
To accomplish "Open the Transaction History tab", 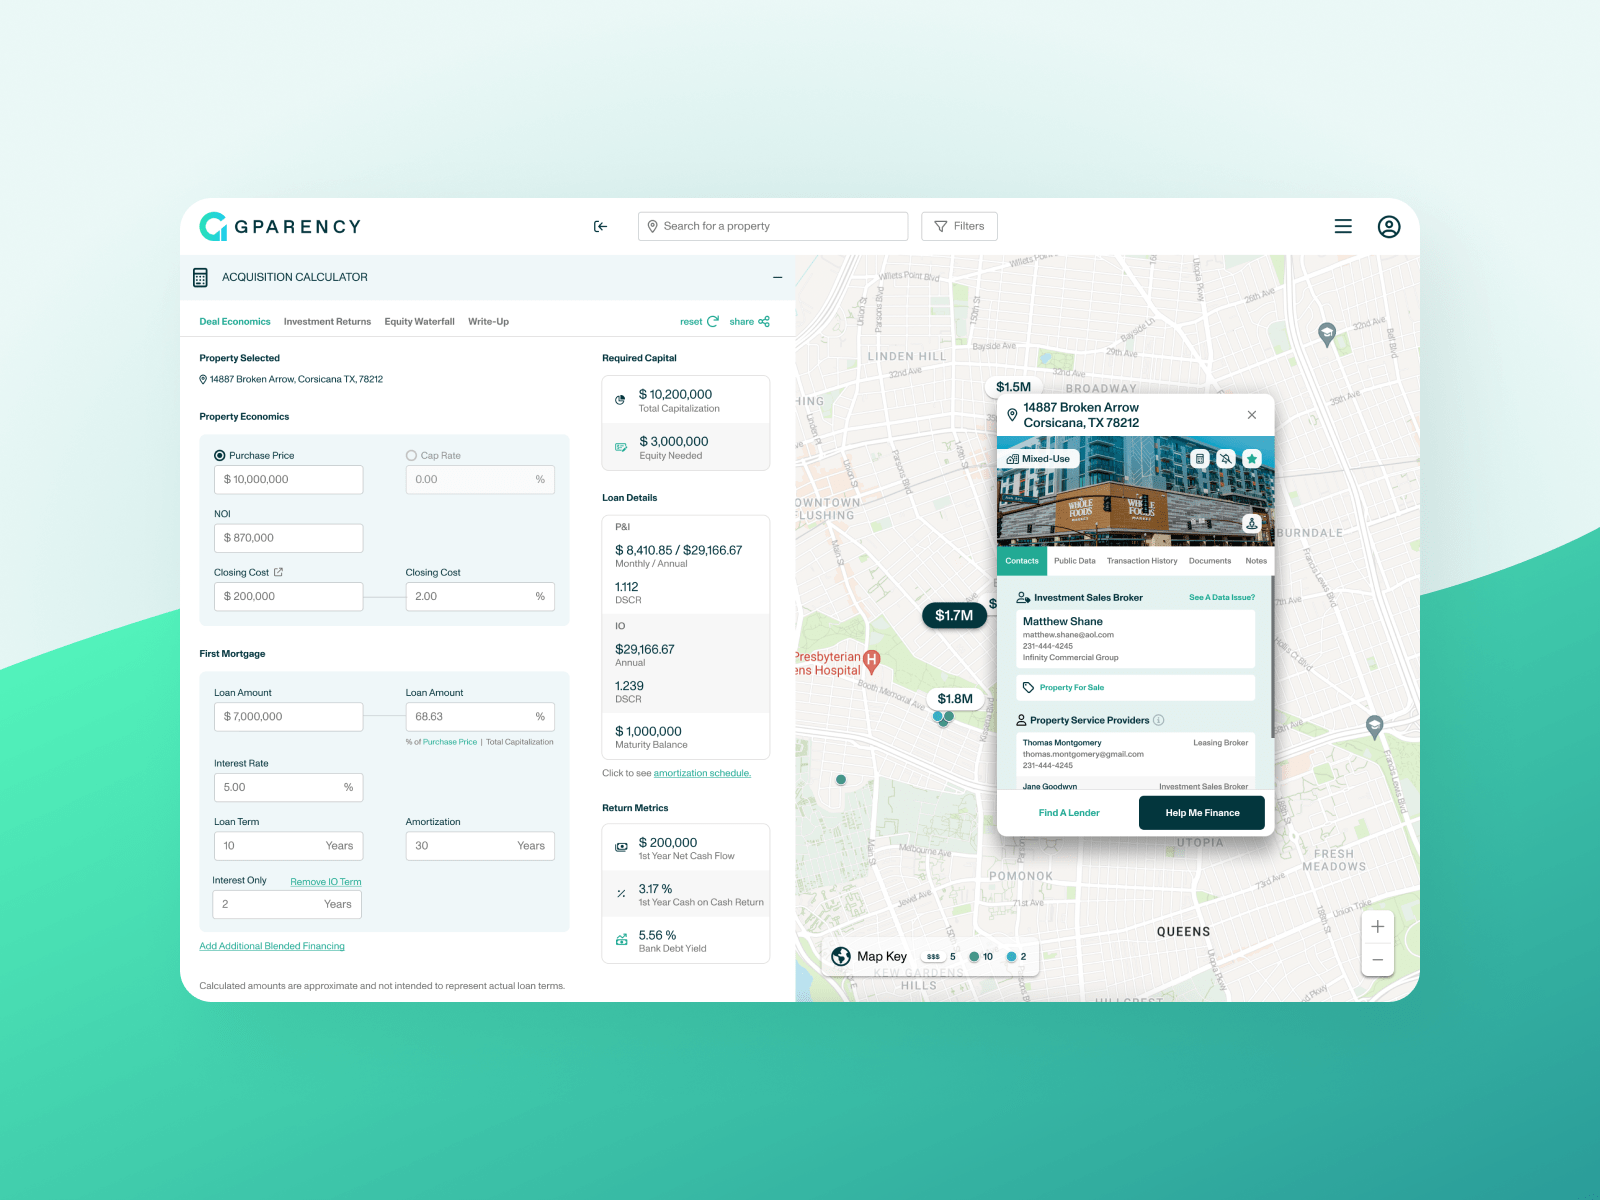I will point(1141,561).
